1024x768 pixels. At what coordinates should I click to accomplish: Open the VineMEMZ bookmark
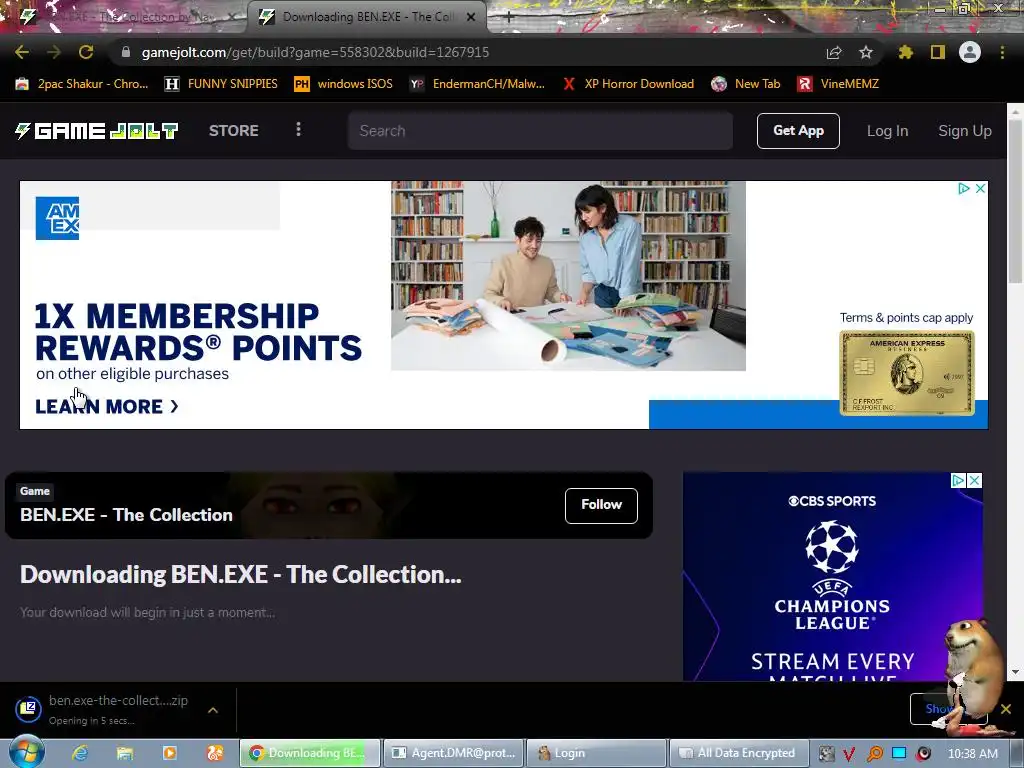pos(838,84)
